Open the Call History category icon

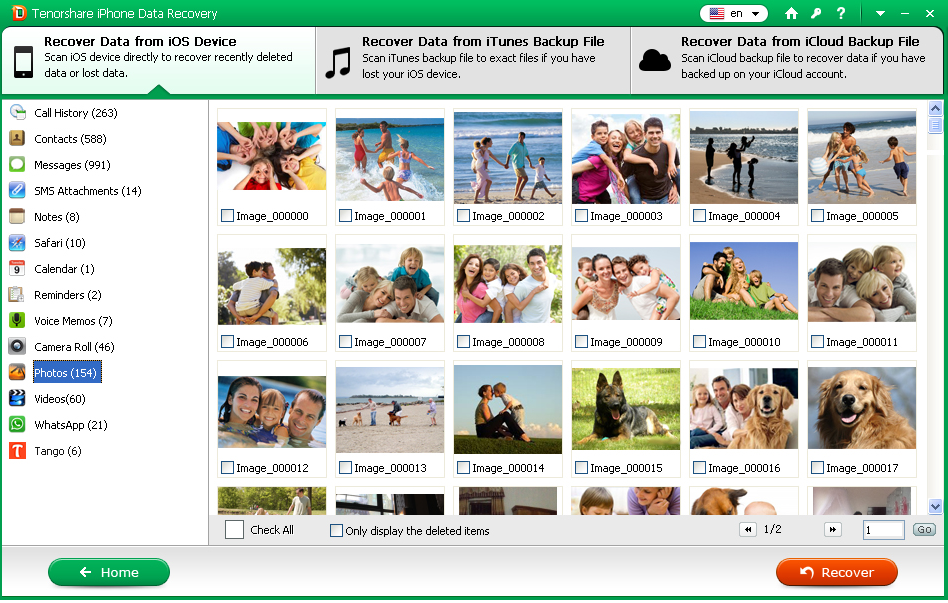(x=17, y=112)
